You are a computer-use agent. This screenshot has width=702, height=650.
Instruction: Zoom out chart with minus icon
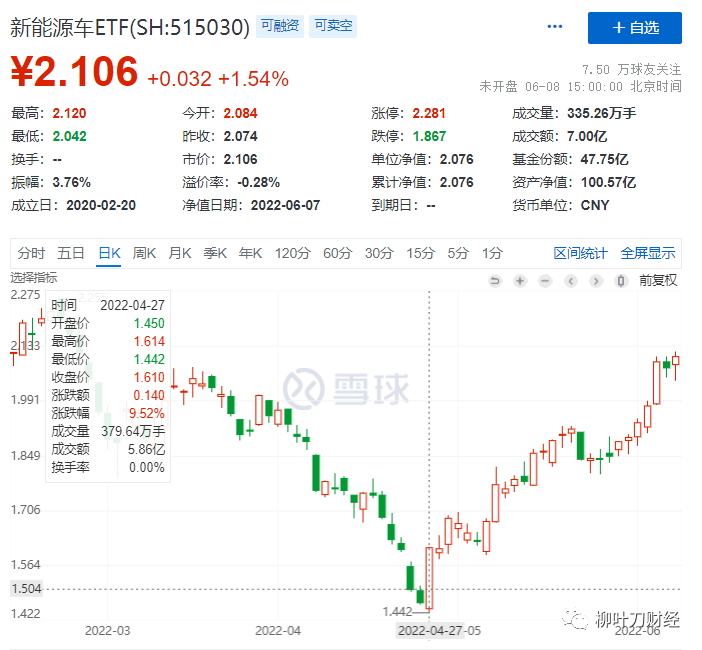pyautogui.click(x=545, y=281)
